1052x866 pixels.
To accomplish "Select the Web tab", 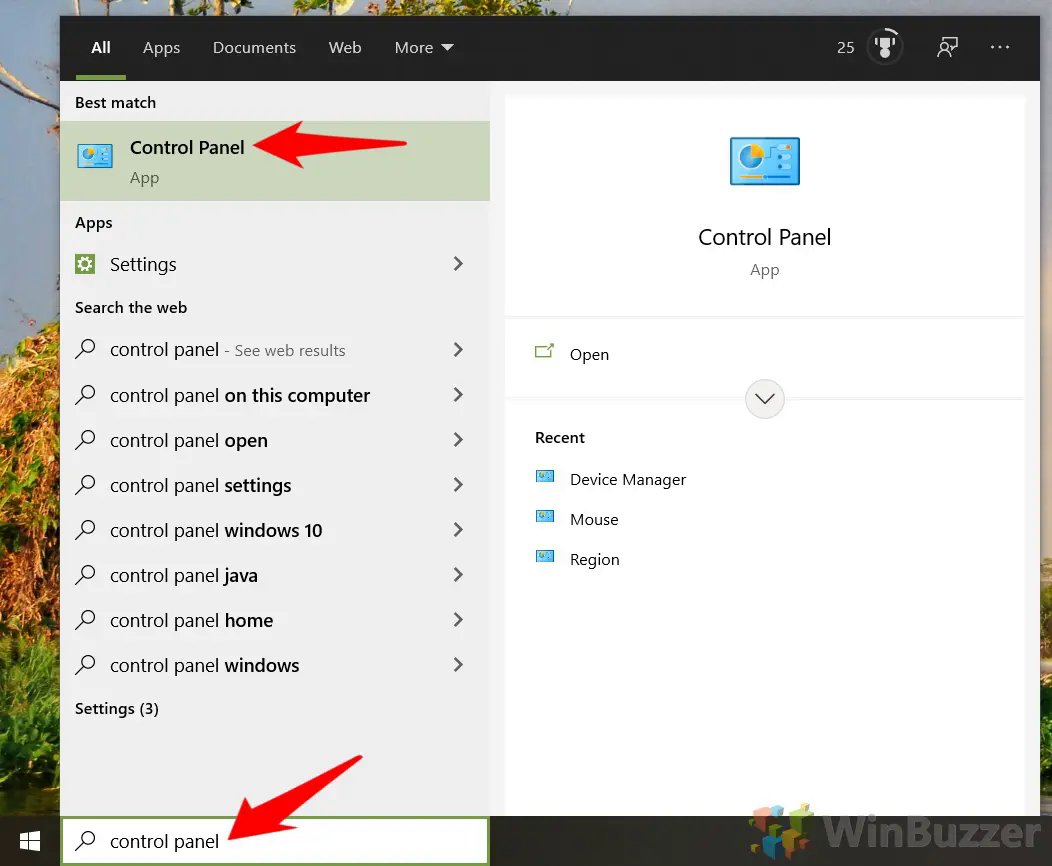I will 345,48.
